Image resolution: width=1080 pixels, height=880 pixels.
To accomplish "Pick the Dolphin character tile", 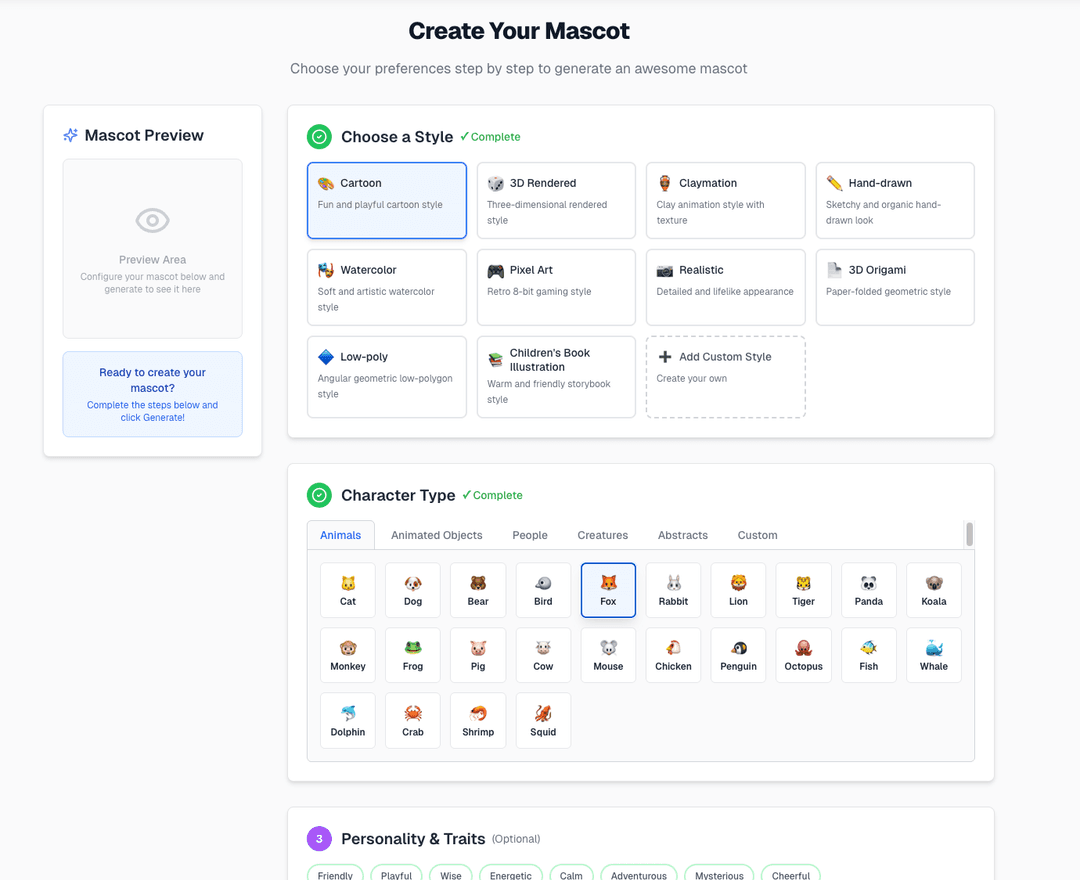I will point(348,720).
